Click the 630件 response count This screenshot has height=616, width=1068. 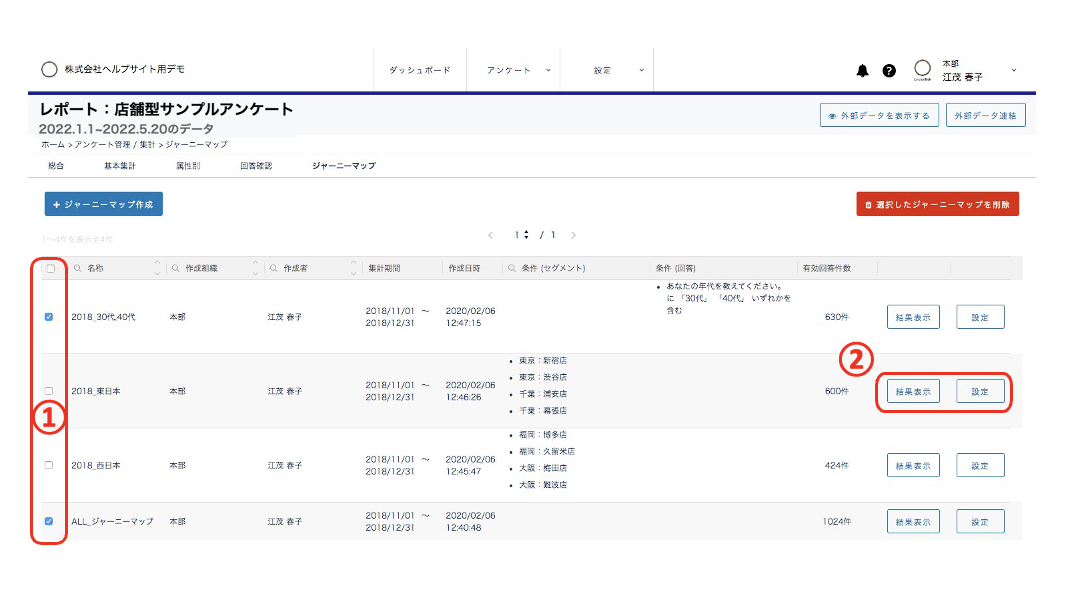[837, 317]
